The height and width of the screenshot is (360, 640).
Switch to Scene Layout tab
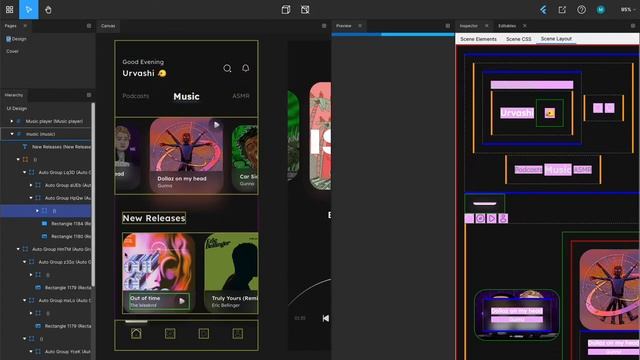point(556,39)
